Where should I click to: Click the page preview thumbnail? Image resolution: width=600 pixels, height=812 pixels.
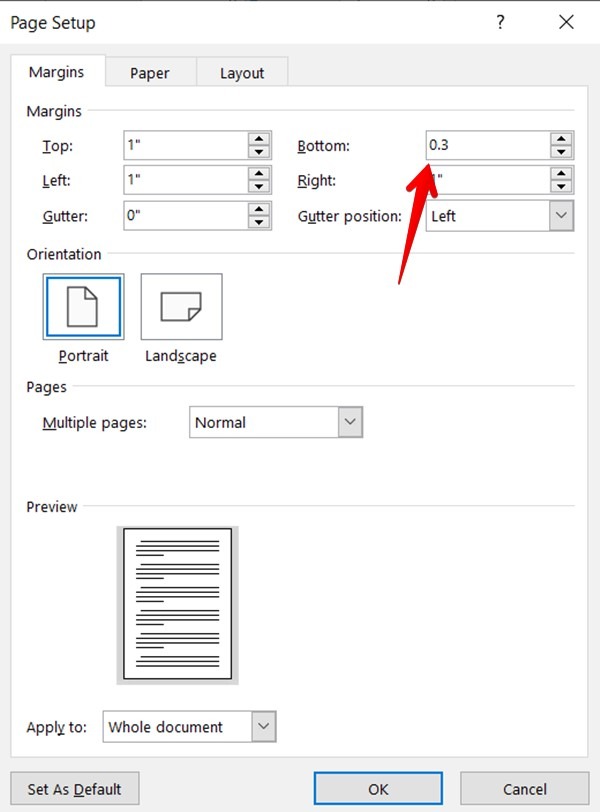tap(178, 604)
